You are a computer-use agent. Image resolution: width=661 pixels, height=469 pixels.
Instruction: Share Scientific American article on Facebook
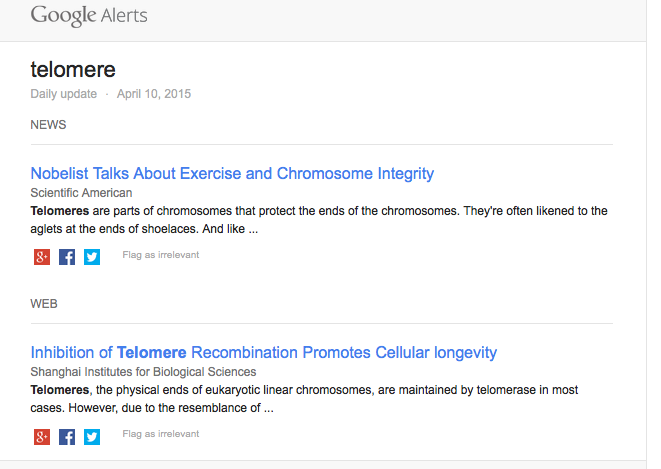tap(67, 257)
